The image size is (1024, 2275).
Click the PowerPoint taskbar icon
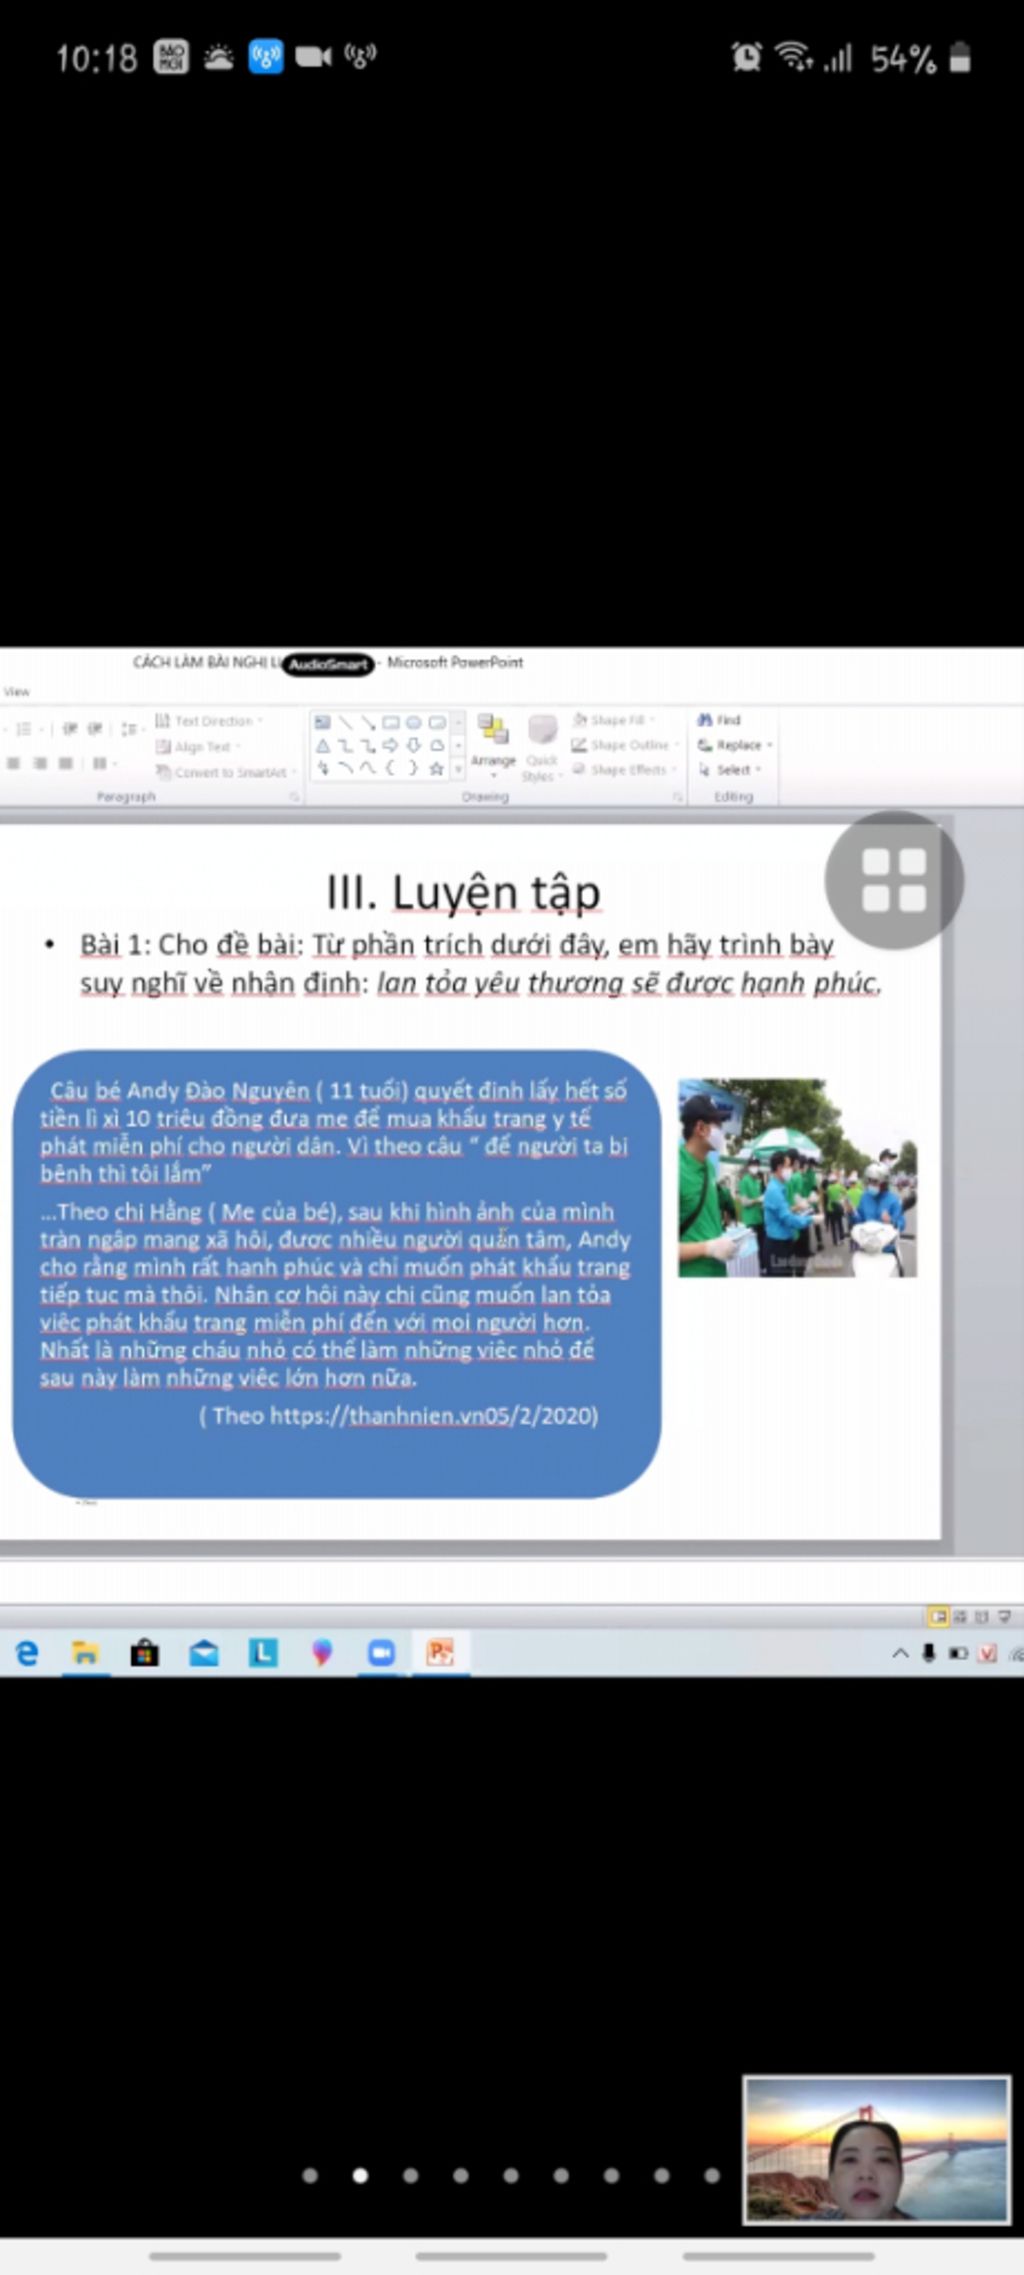[440, 1654]
